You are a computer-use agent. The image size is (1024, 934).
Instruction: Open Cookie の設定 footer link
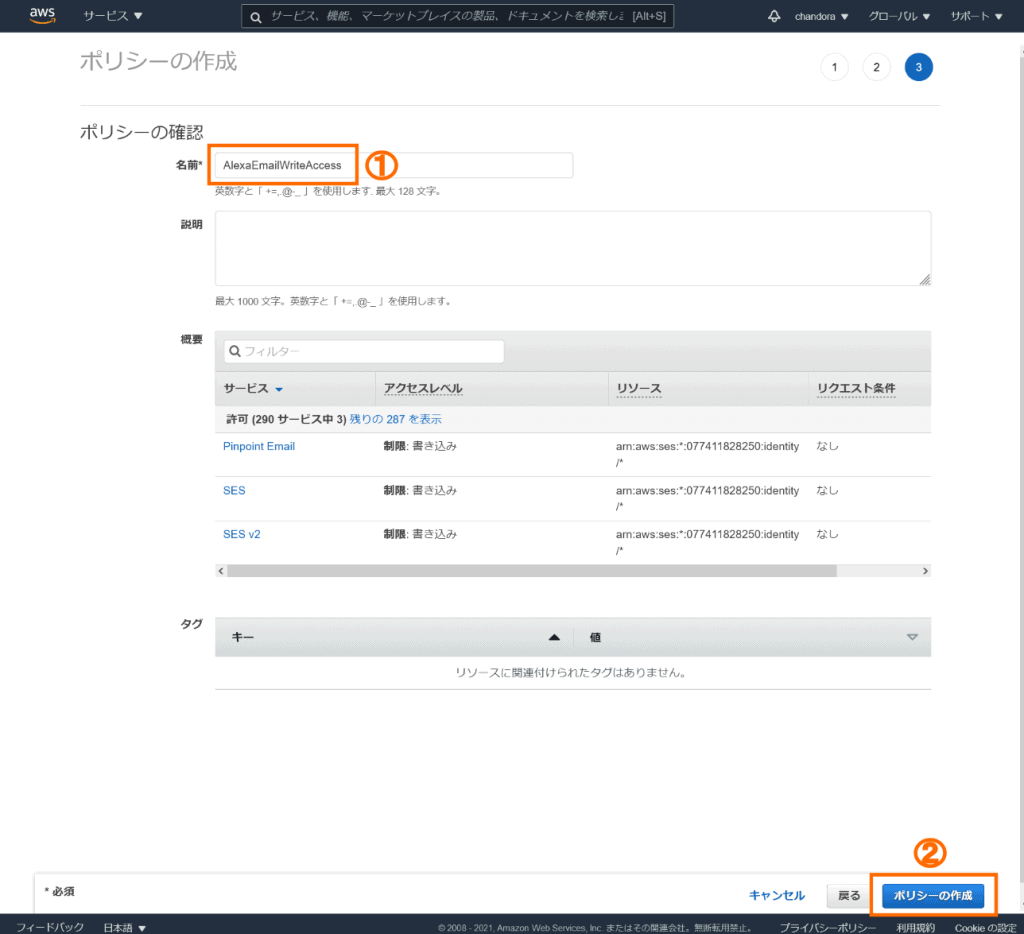pyautogui.click(x=985, y=928)
